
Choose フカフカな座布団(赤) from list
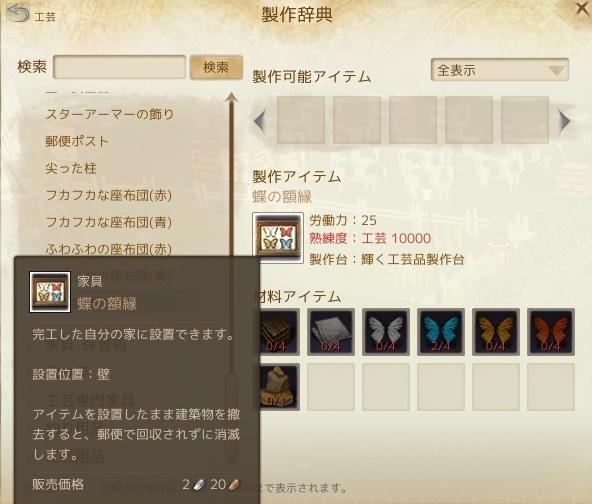point(109,195)
